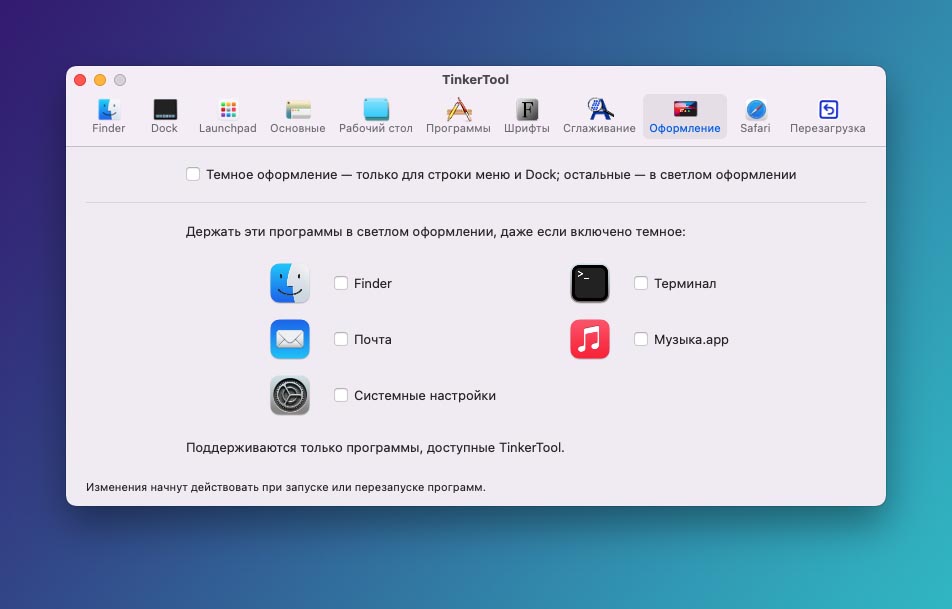Screen dimensions: 952x609
Task: Click the Terminal app icon
Action: [x=590, y=283]
